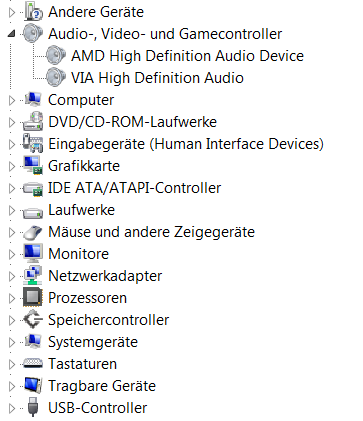Select Eingabegeräte (Human Interface Devices) entry
The width and height of the screenshot is (363, 421).
point(186,144)
